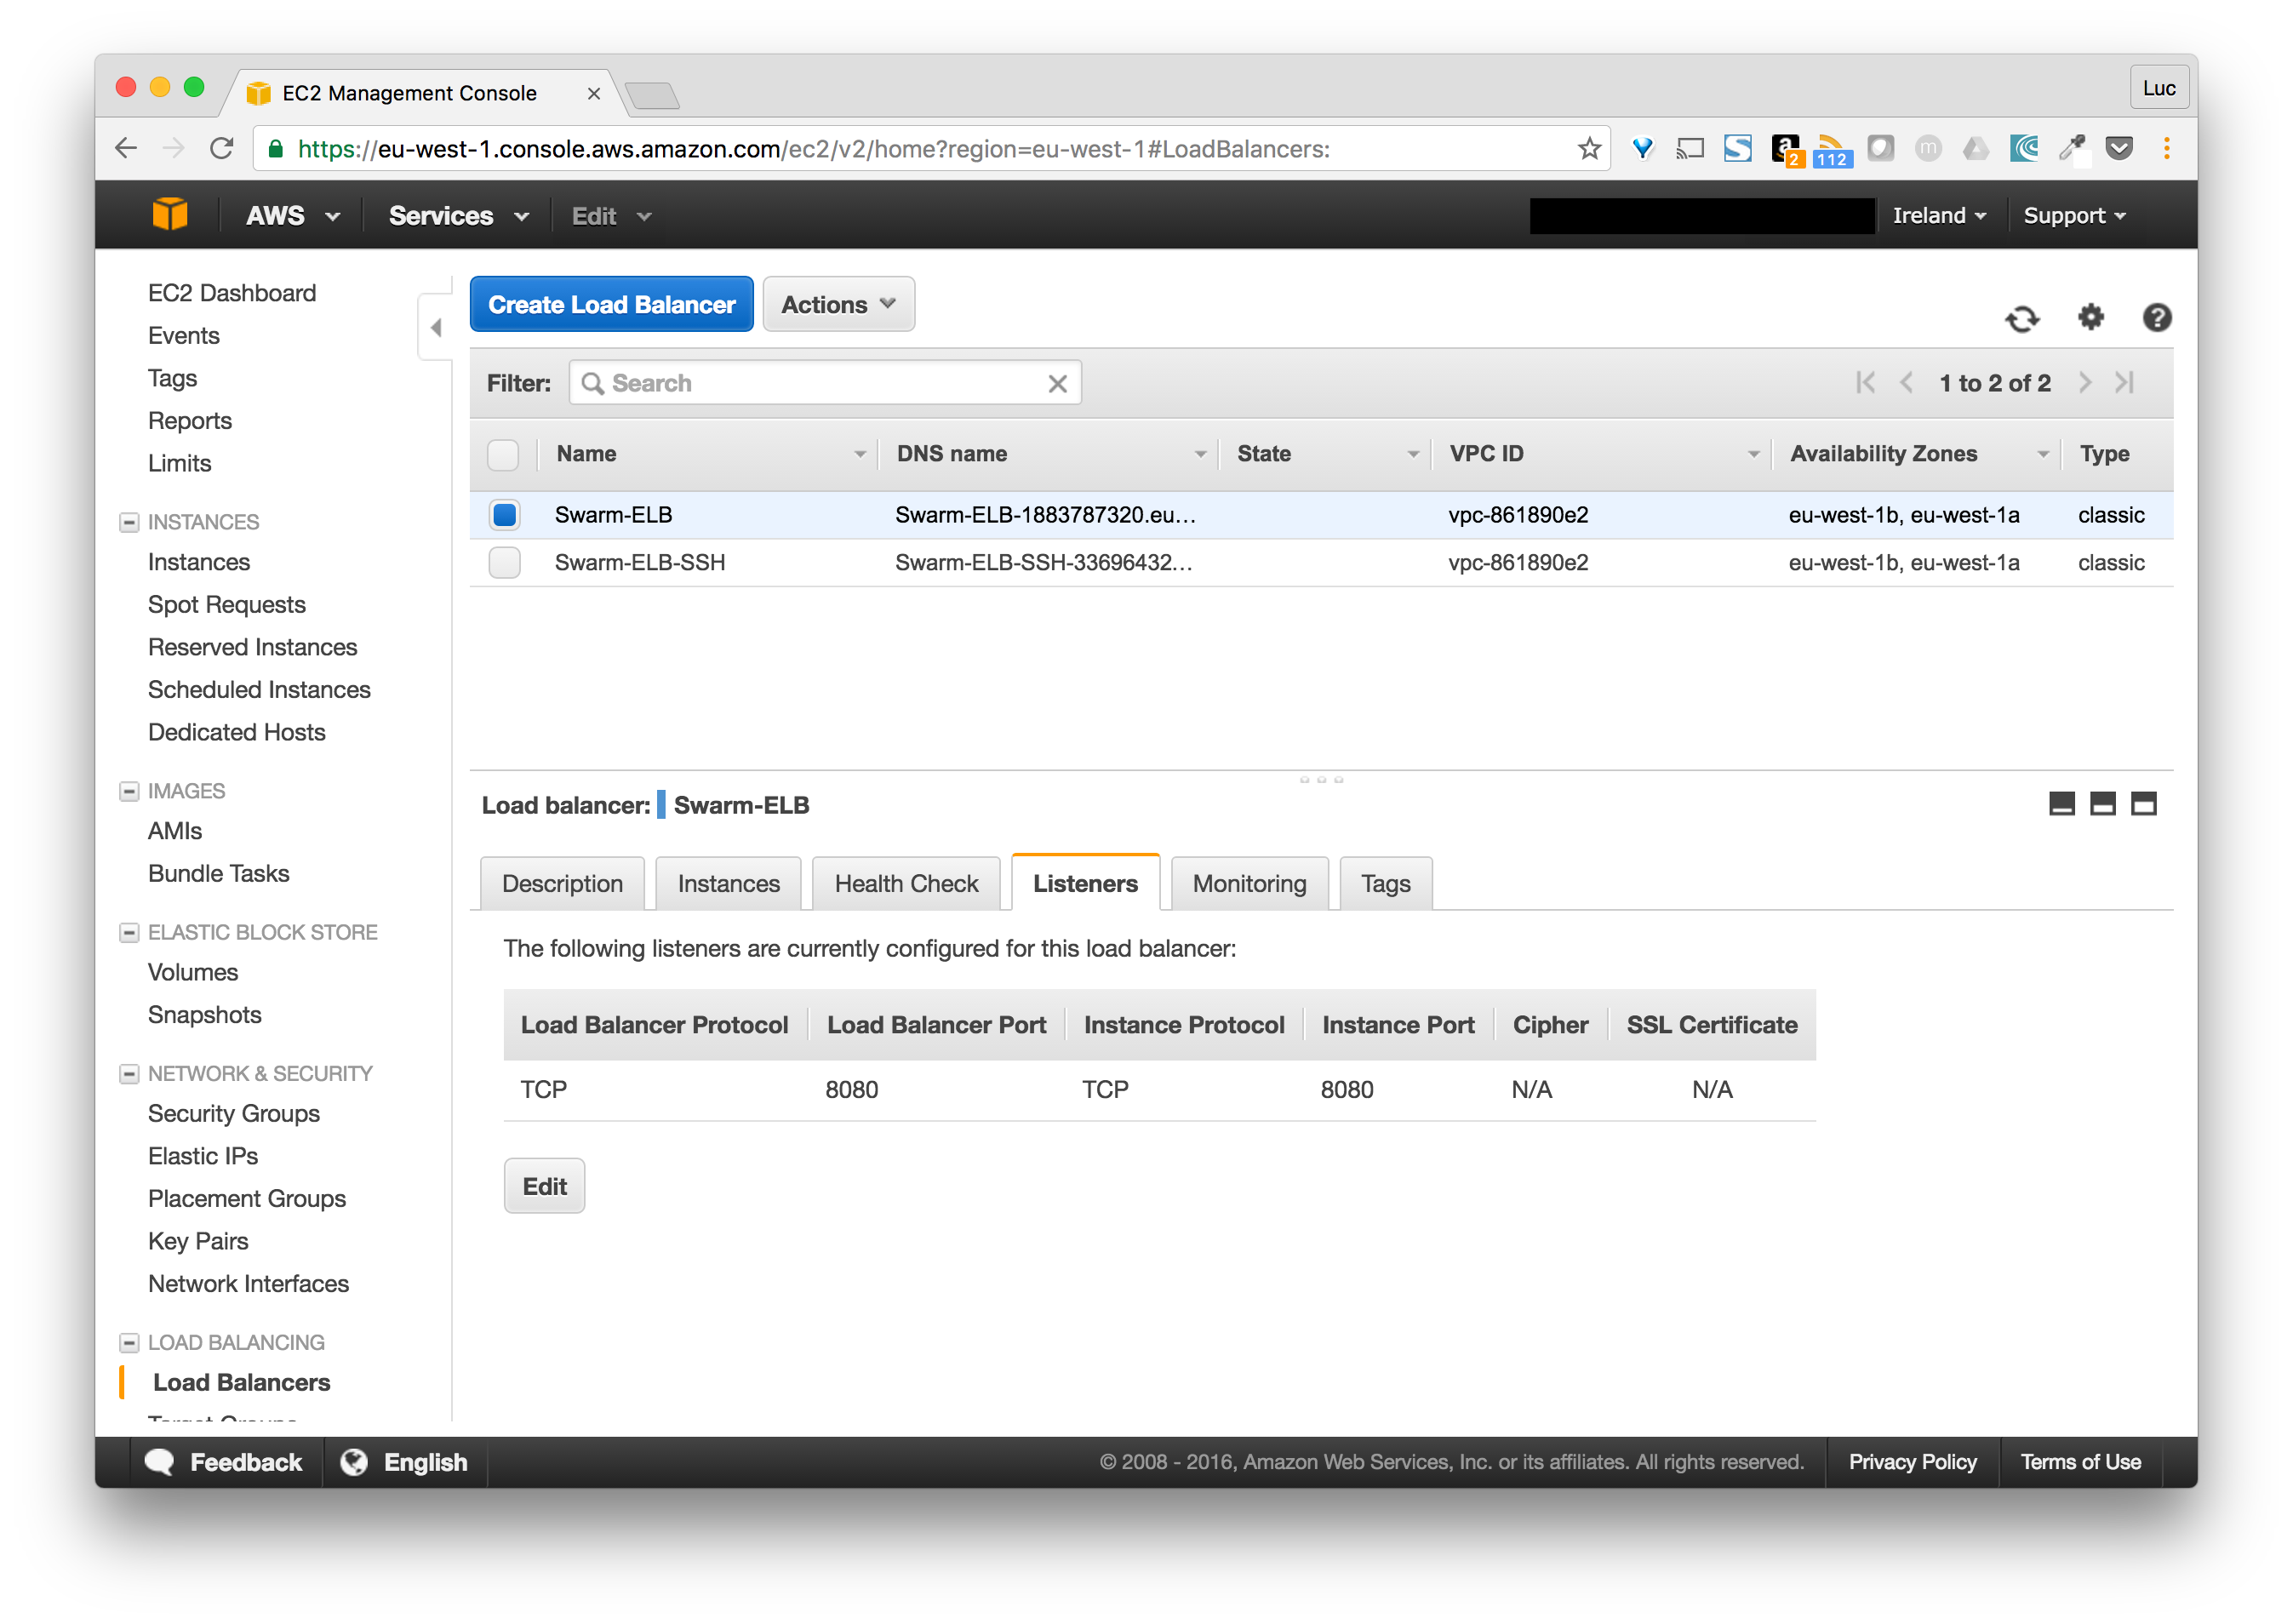Check the Swarm-ELB-SSH row checkbox
Screen dimensions: 2293x1624
click(x=504, y=562)
